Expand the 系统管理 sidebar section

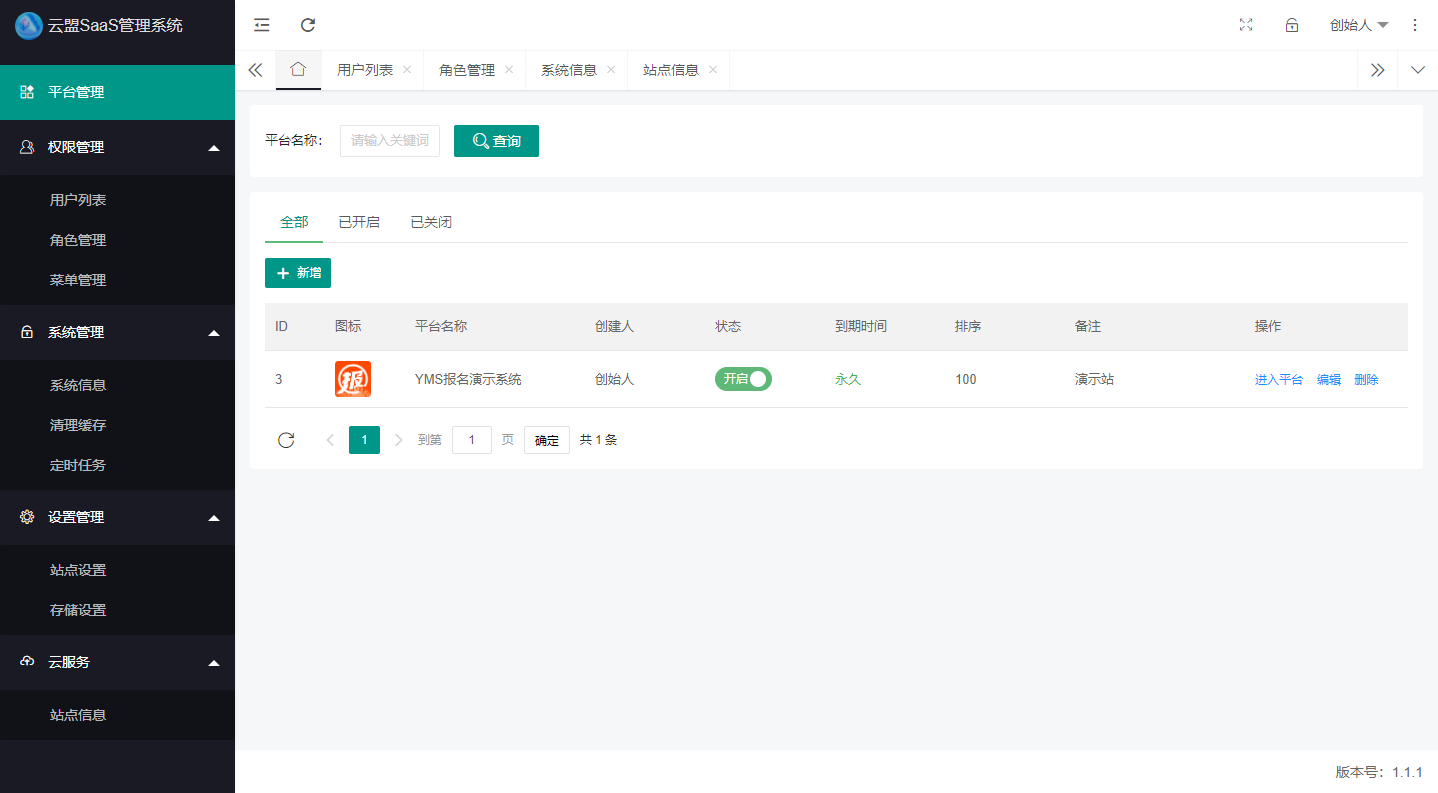point(78,332)
